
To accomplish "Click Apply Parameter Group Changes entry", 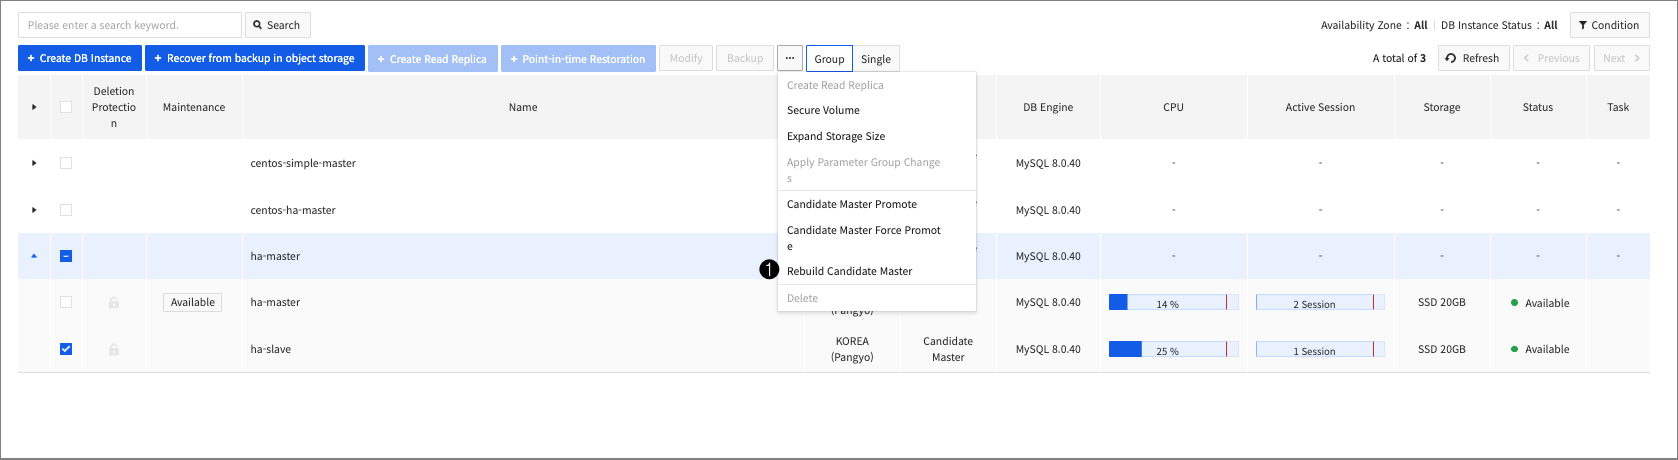I will click(x=864, y=170).
